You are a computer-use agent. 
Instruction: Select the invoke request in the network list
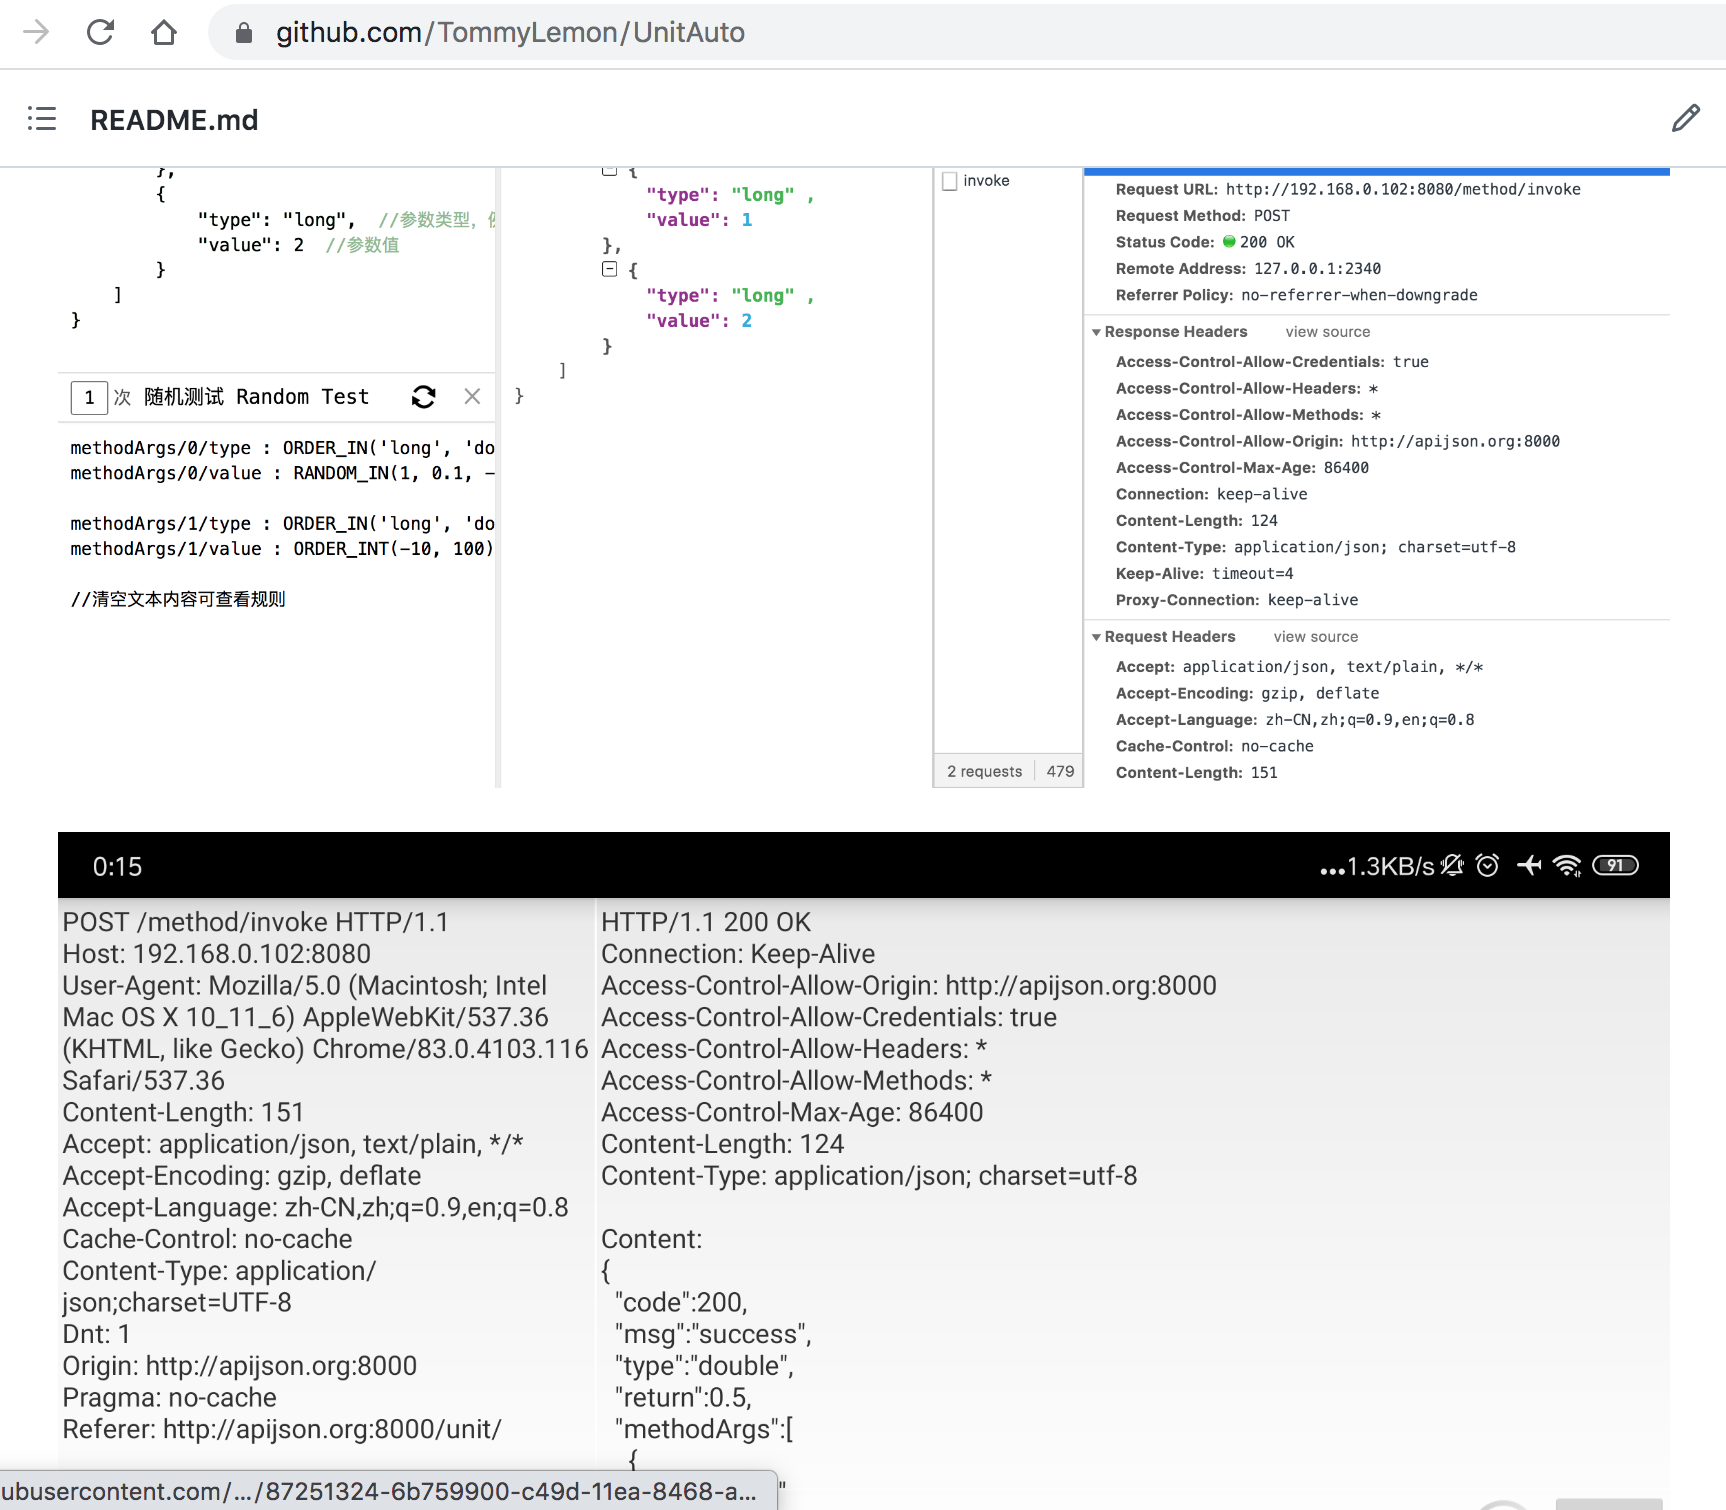[x=987, y=181]
